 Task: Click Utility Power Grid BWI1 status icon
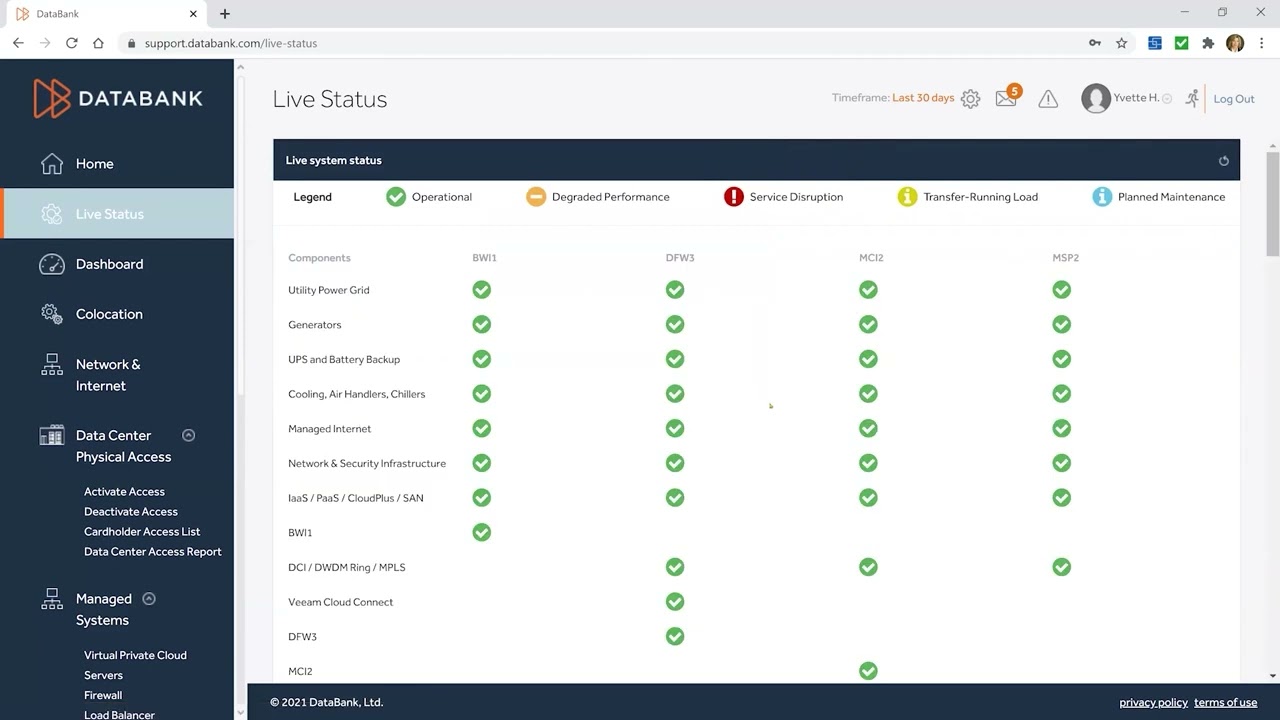pyautogui.click(x=482, y=290)
